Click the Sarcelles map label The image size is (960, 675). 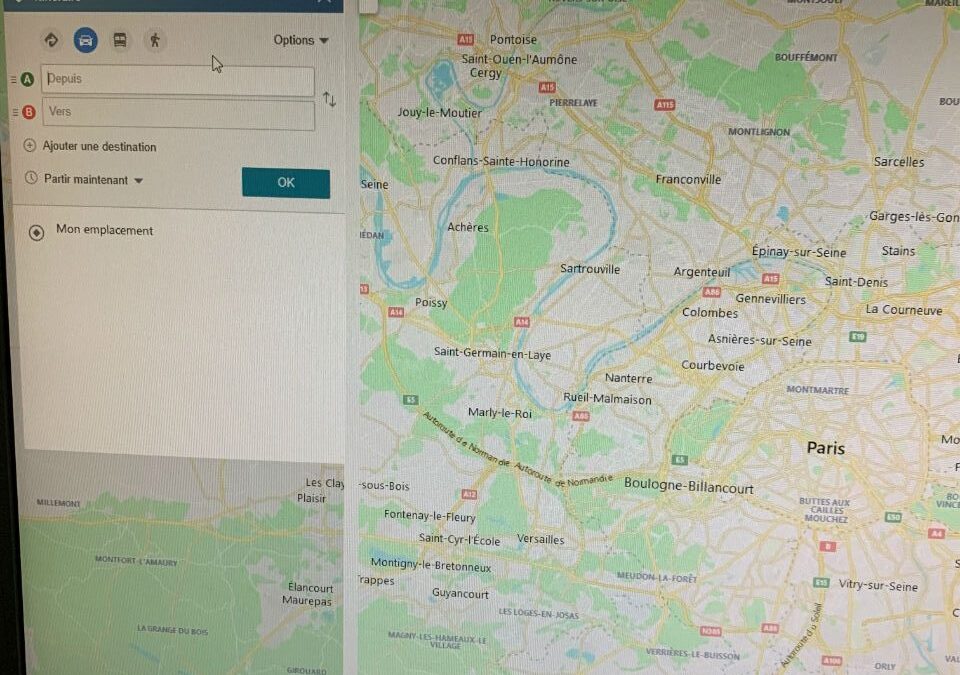[x=899, y=162]
